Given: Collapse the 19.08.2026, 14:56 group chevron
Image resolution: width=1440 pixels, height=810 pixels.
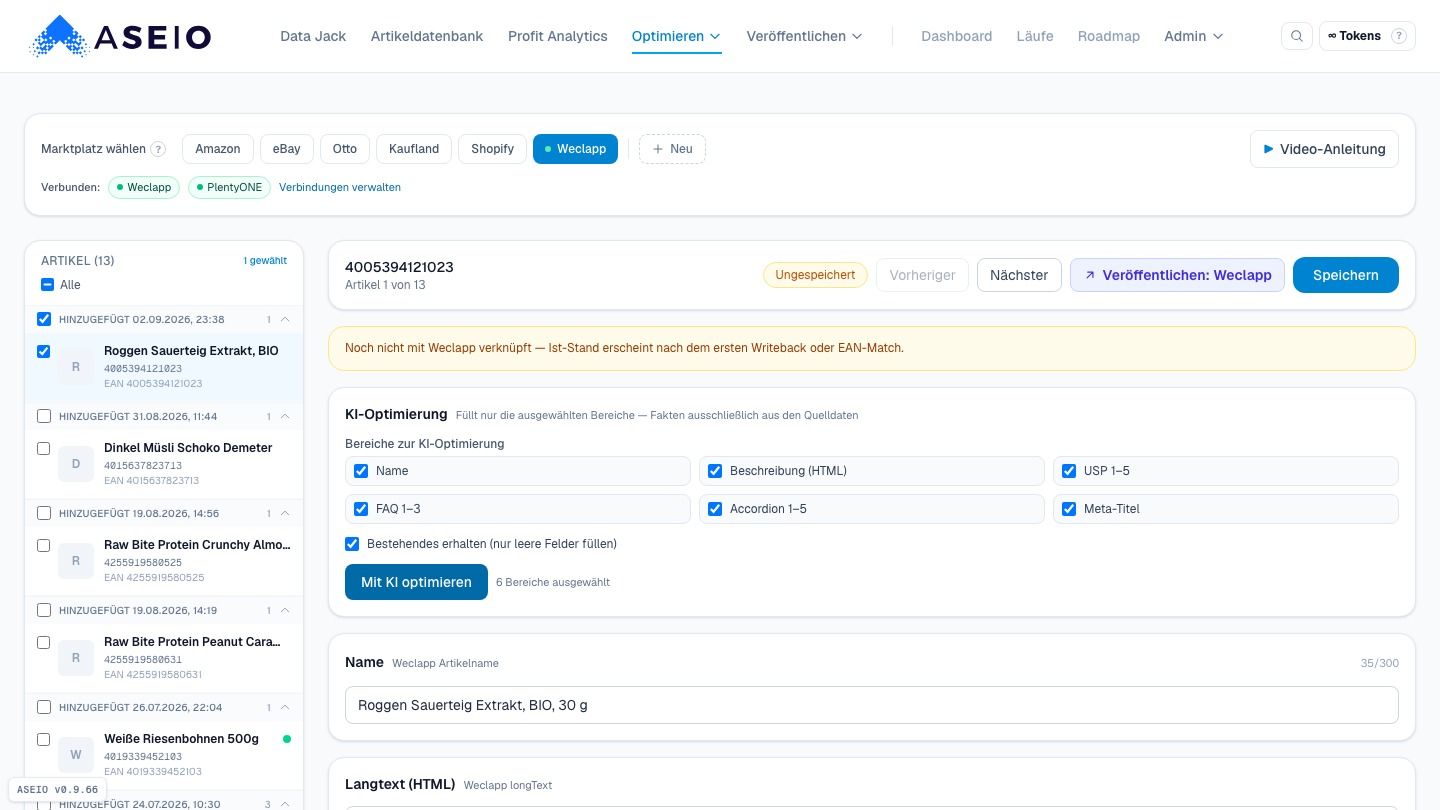Looking at the screenshot, I should (285, 513).
